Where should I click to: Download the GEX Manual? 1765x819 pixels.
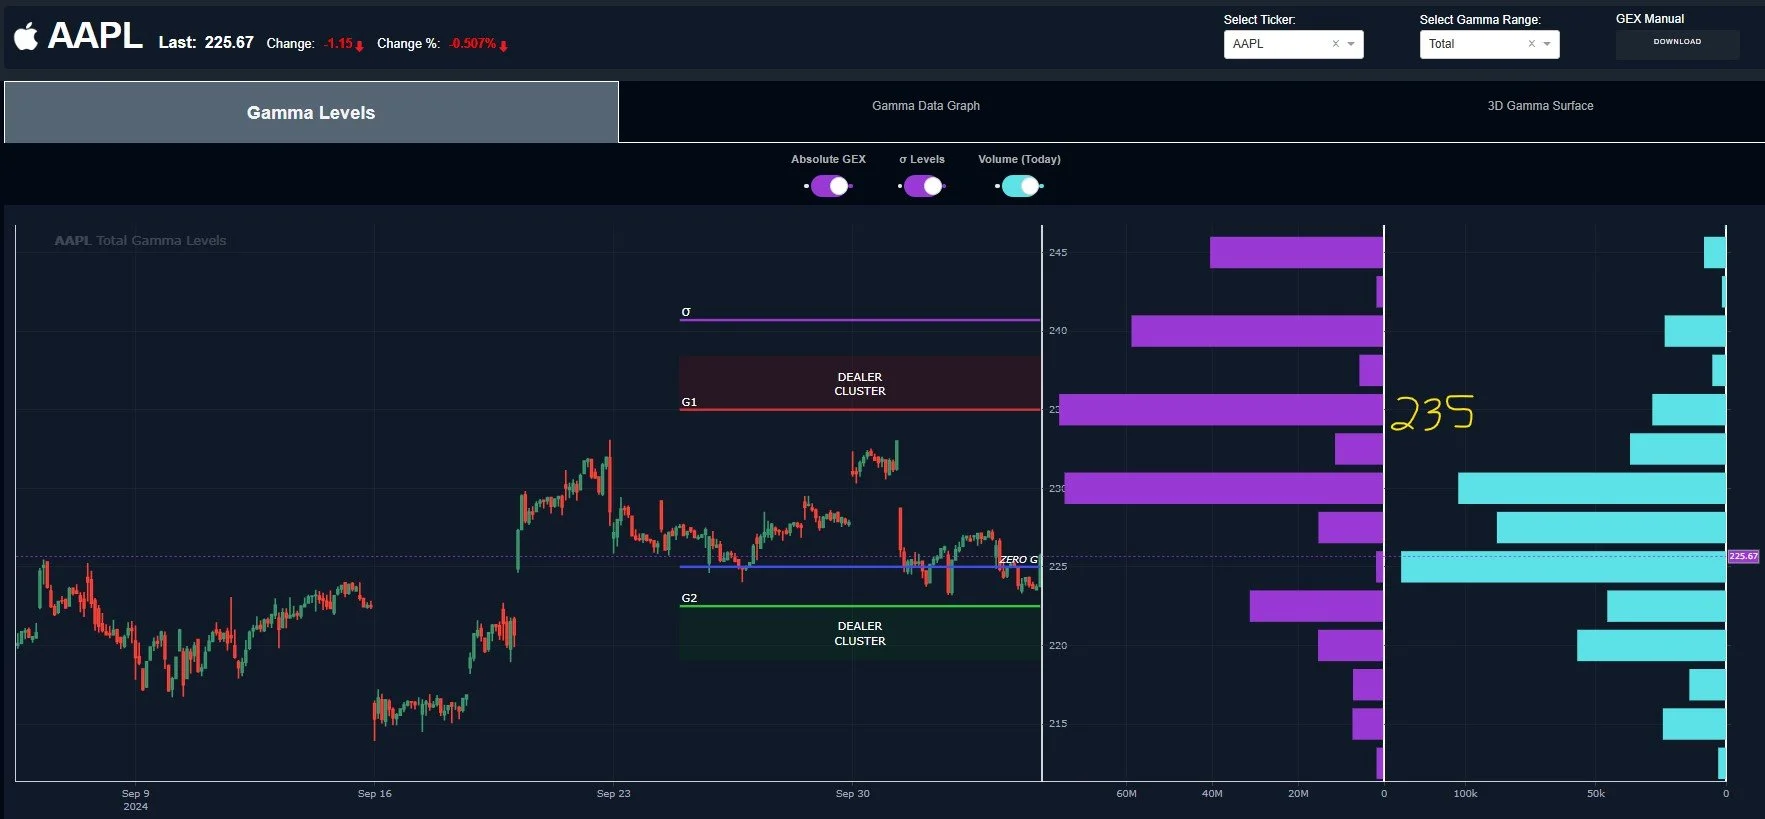click(1677, 43)
